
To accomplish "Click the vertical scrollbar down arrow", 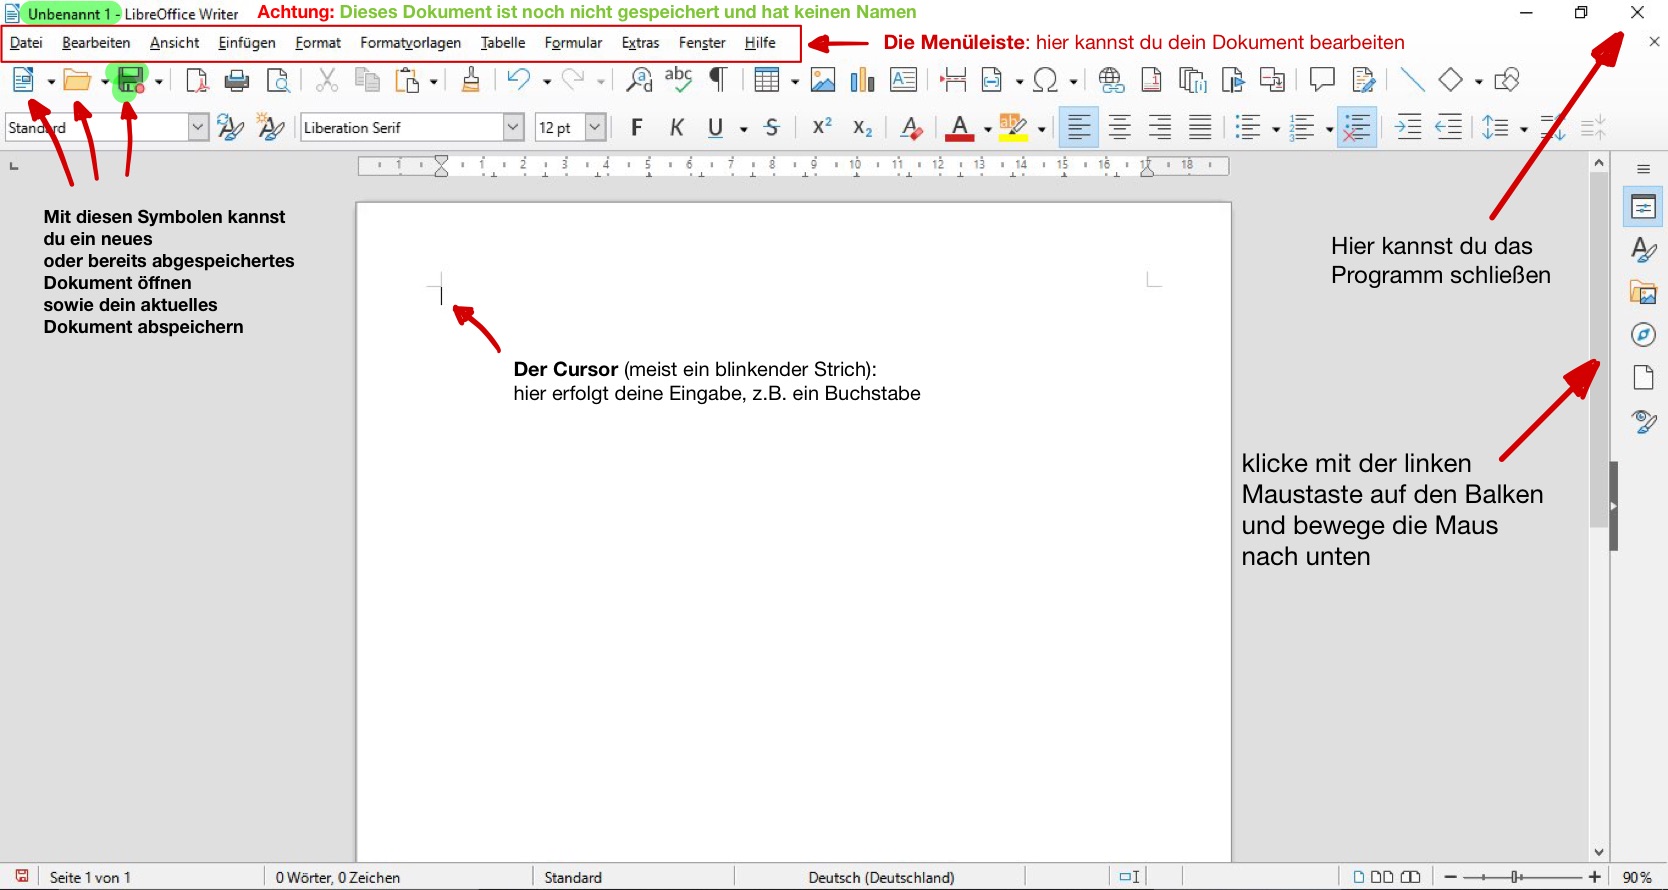I will click(1599, 852).
